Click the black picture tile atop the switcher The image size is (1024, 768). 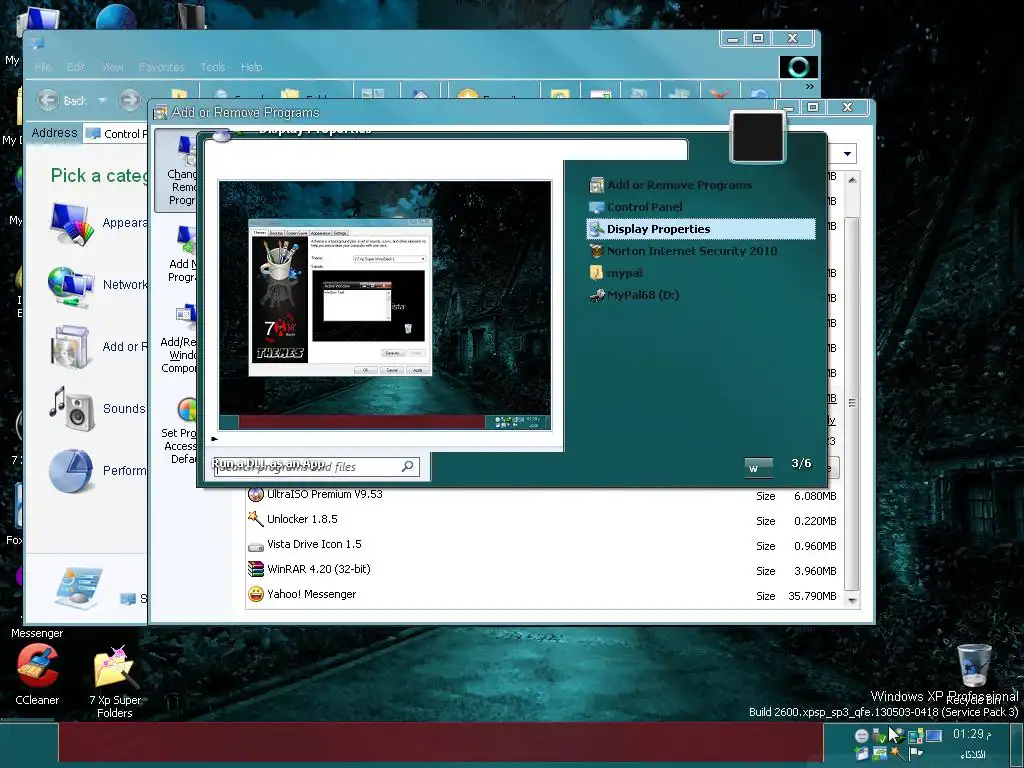click(758, 137)
